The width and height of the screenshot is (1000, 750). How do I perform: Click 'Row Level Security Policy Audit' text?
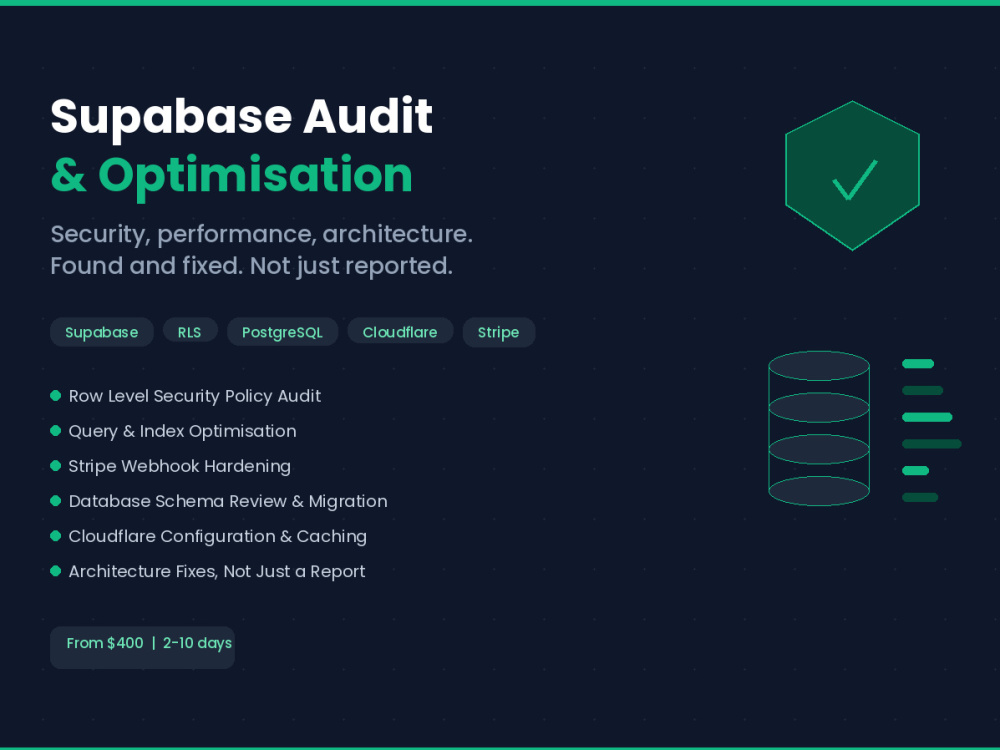pos(195,396)
